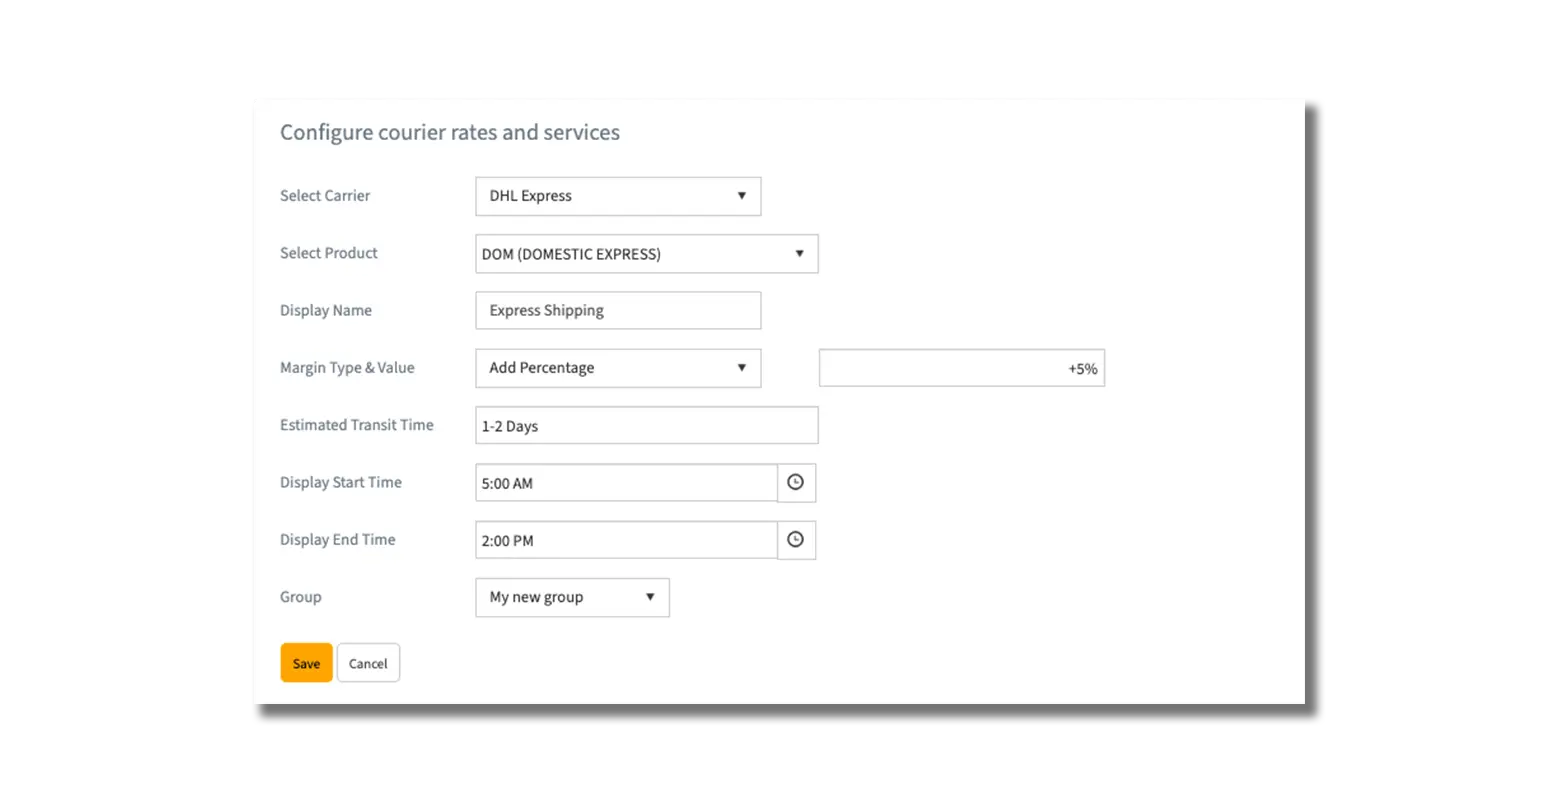This screenshot has height=802, width=1559.
Task: Open the Select Carrier dropdown showing DHL Express
Action: [617, 196]
